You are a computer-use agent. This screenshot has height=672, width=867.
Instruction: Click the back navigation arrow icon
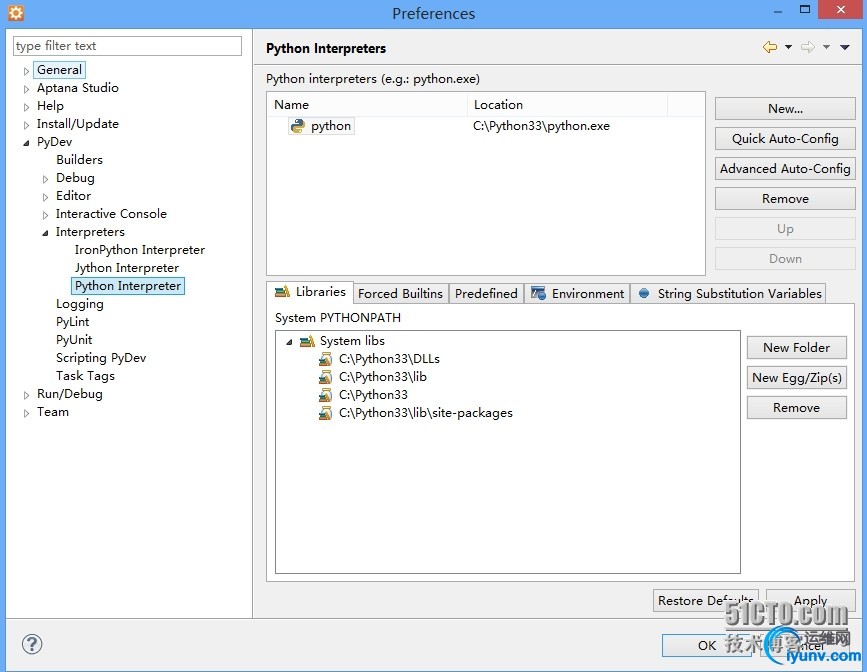(770, 47)
